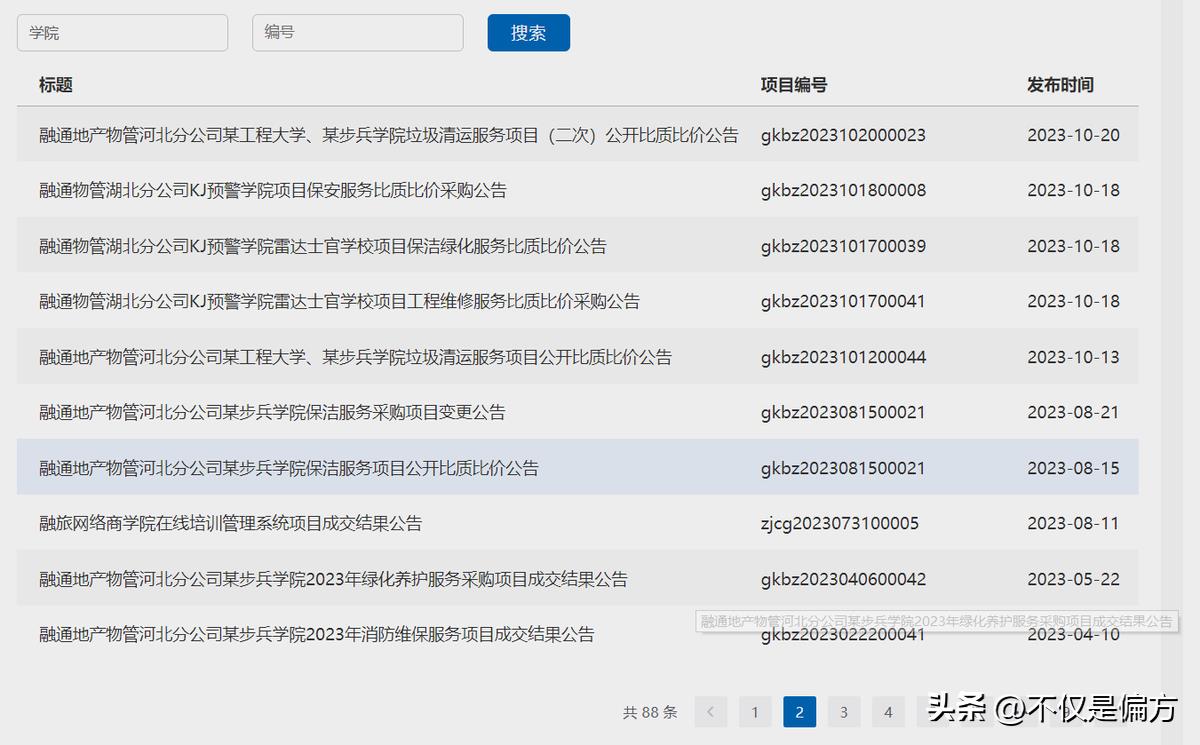Click the 项目编号 column header
This screenshot has width=1200, height=745.
tap(793, 85)
